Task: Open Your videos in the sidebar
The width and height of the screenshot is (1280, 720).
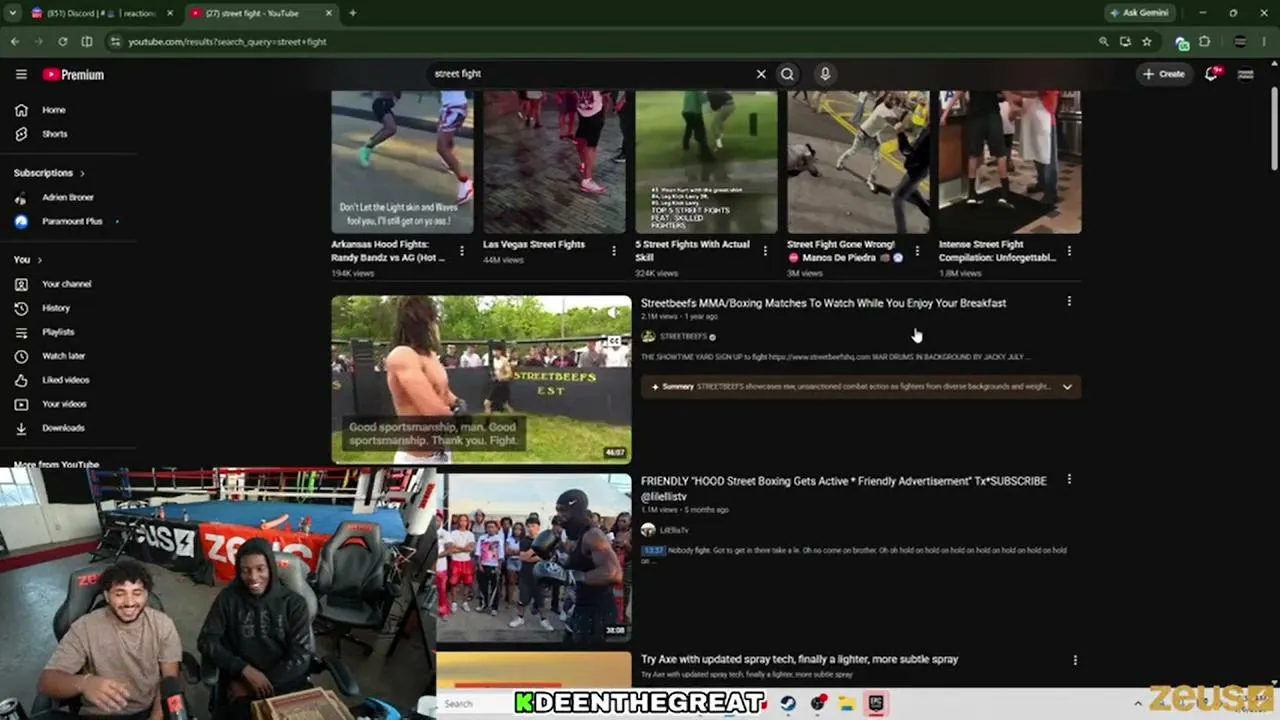Action: [x=64, y=404]
